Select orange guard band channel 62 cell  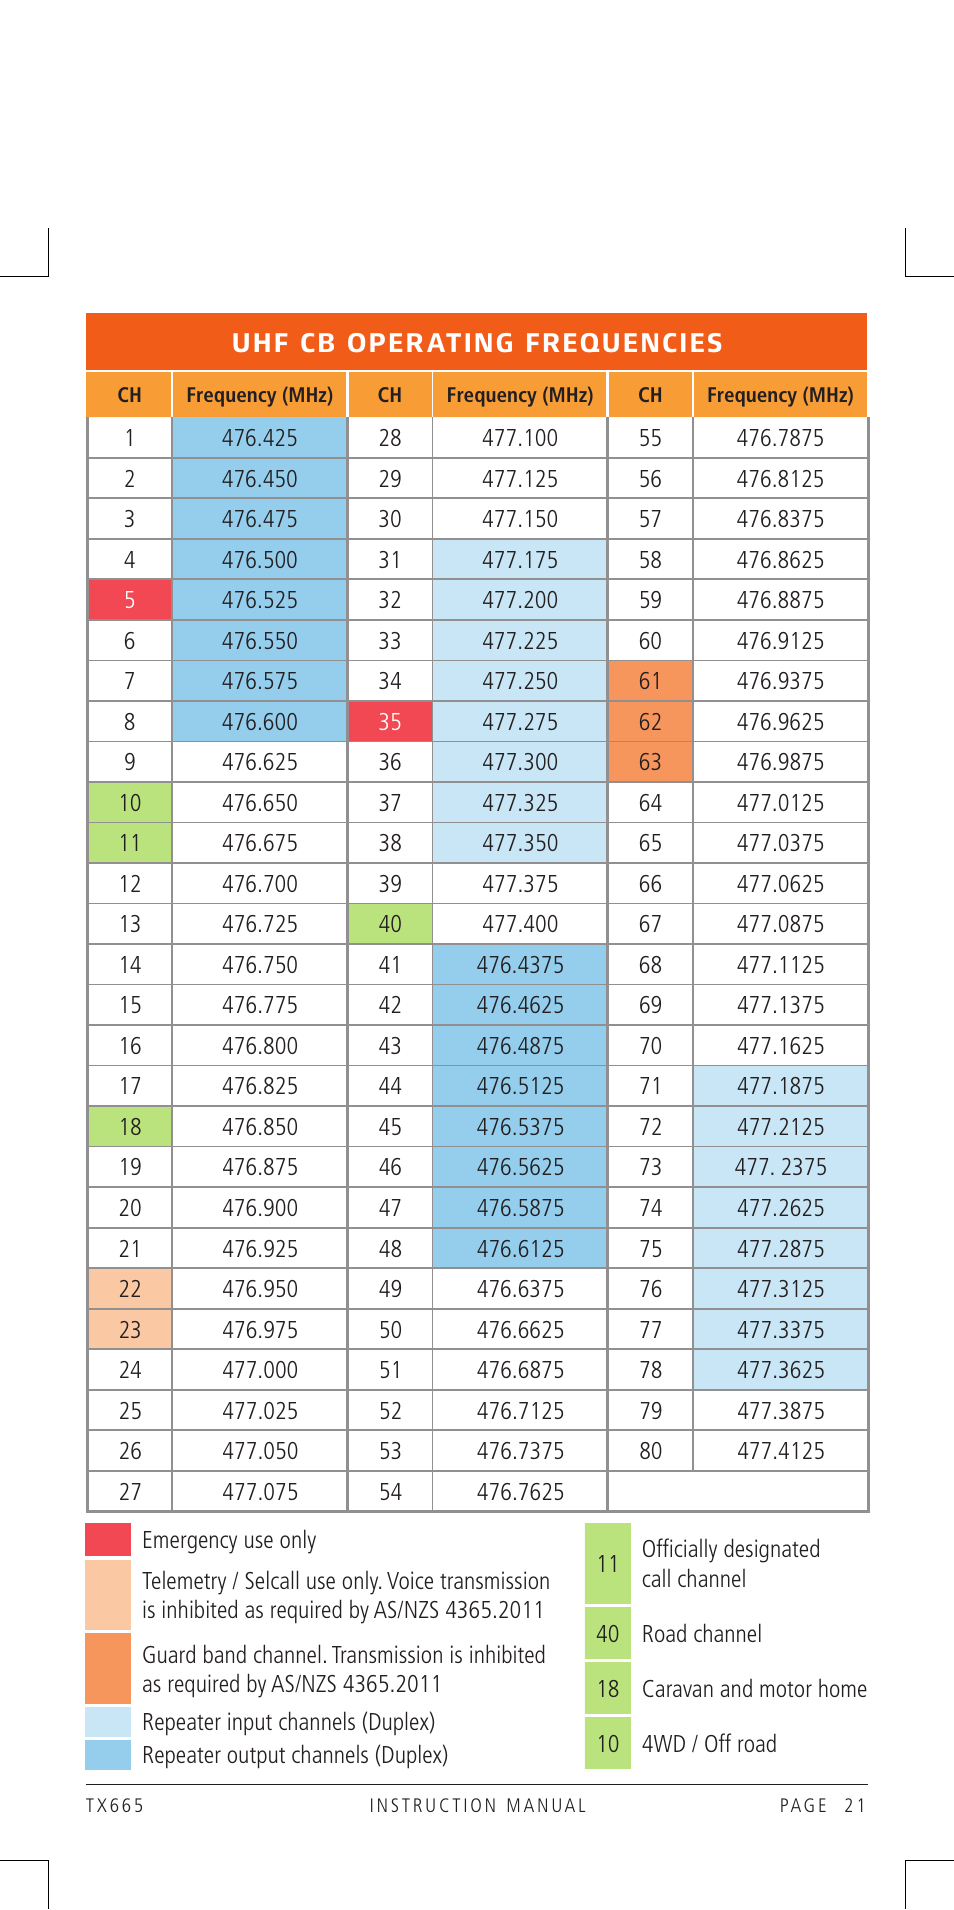(650, 722)
